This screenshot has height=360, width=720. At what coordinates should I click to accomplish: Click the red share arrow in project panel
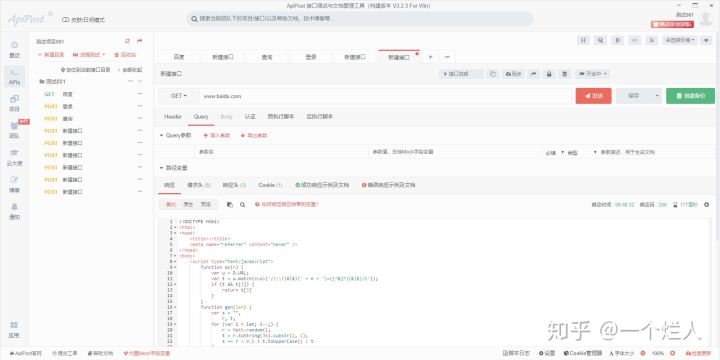[x=140, y=41]
